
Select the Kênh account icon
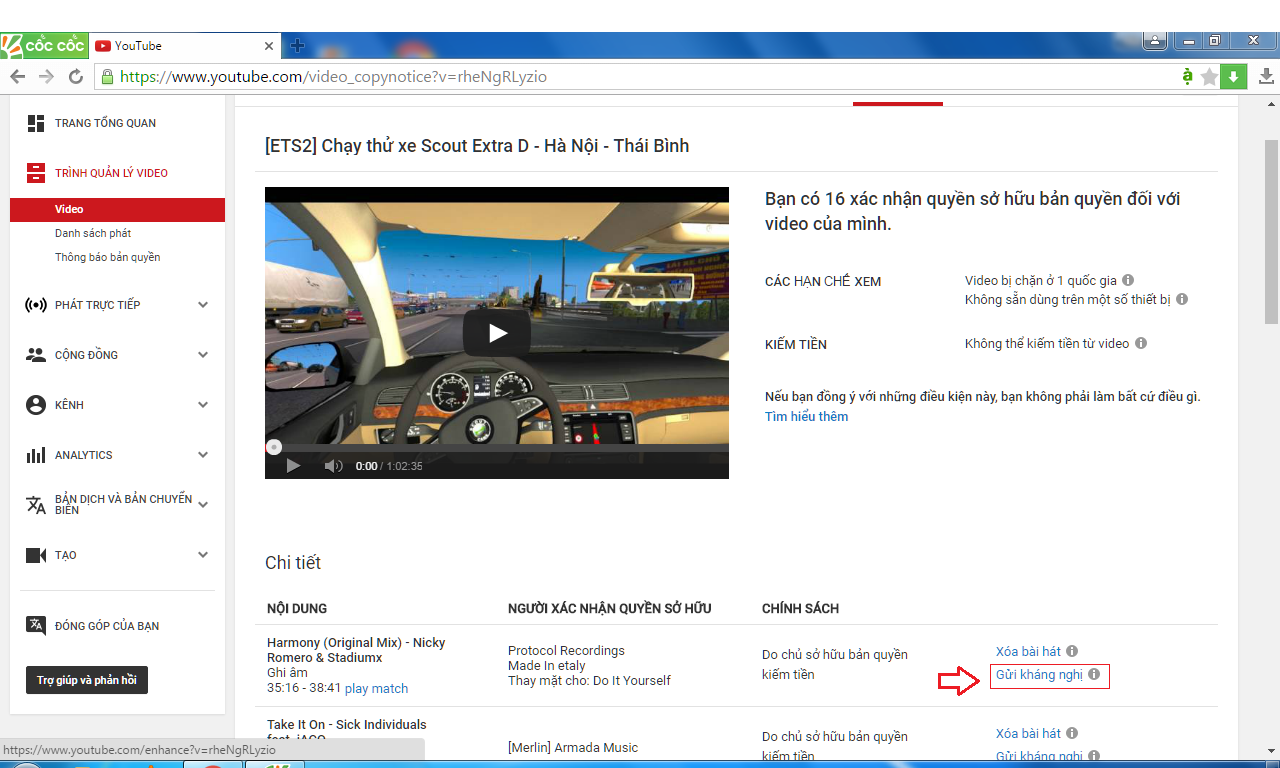click(x=36, y=405)
